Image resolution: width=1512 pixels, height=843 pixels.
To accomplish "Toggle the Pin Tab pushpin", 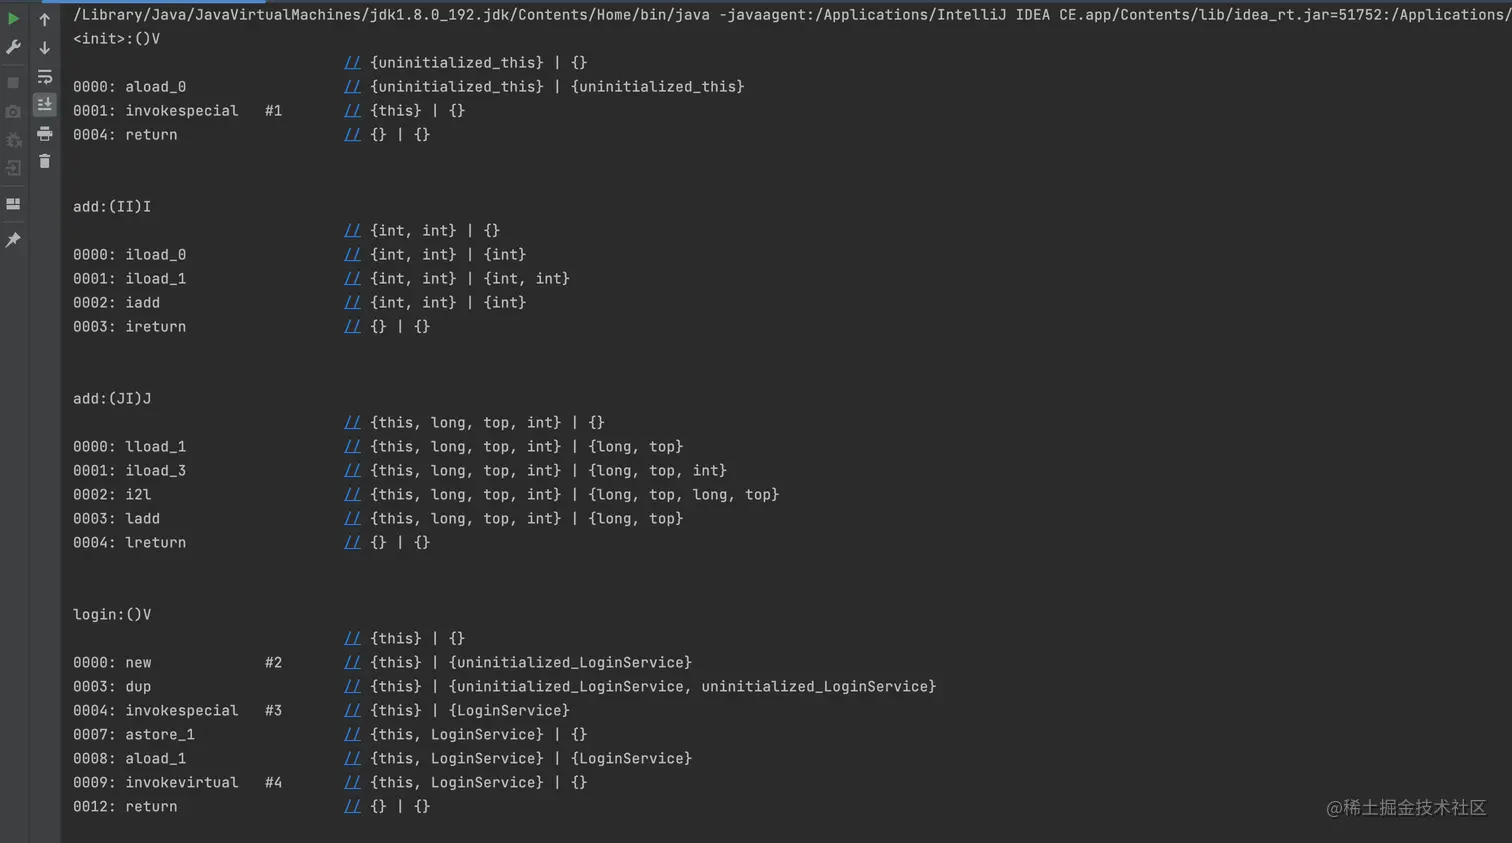I will (13, 240).
